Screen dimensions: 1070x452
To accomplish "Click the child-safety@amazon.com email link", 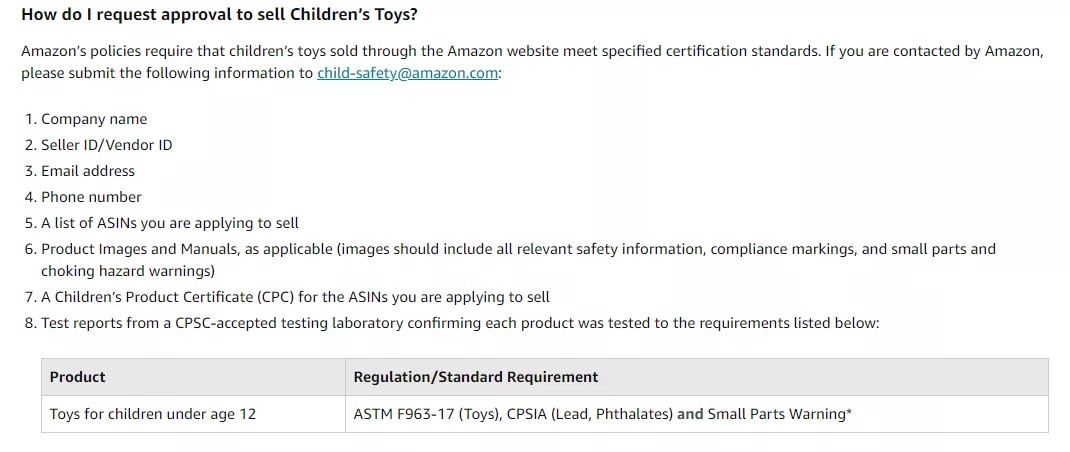I will (407, 74).
